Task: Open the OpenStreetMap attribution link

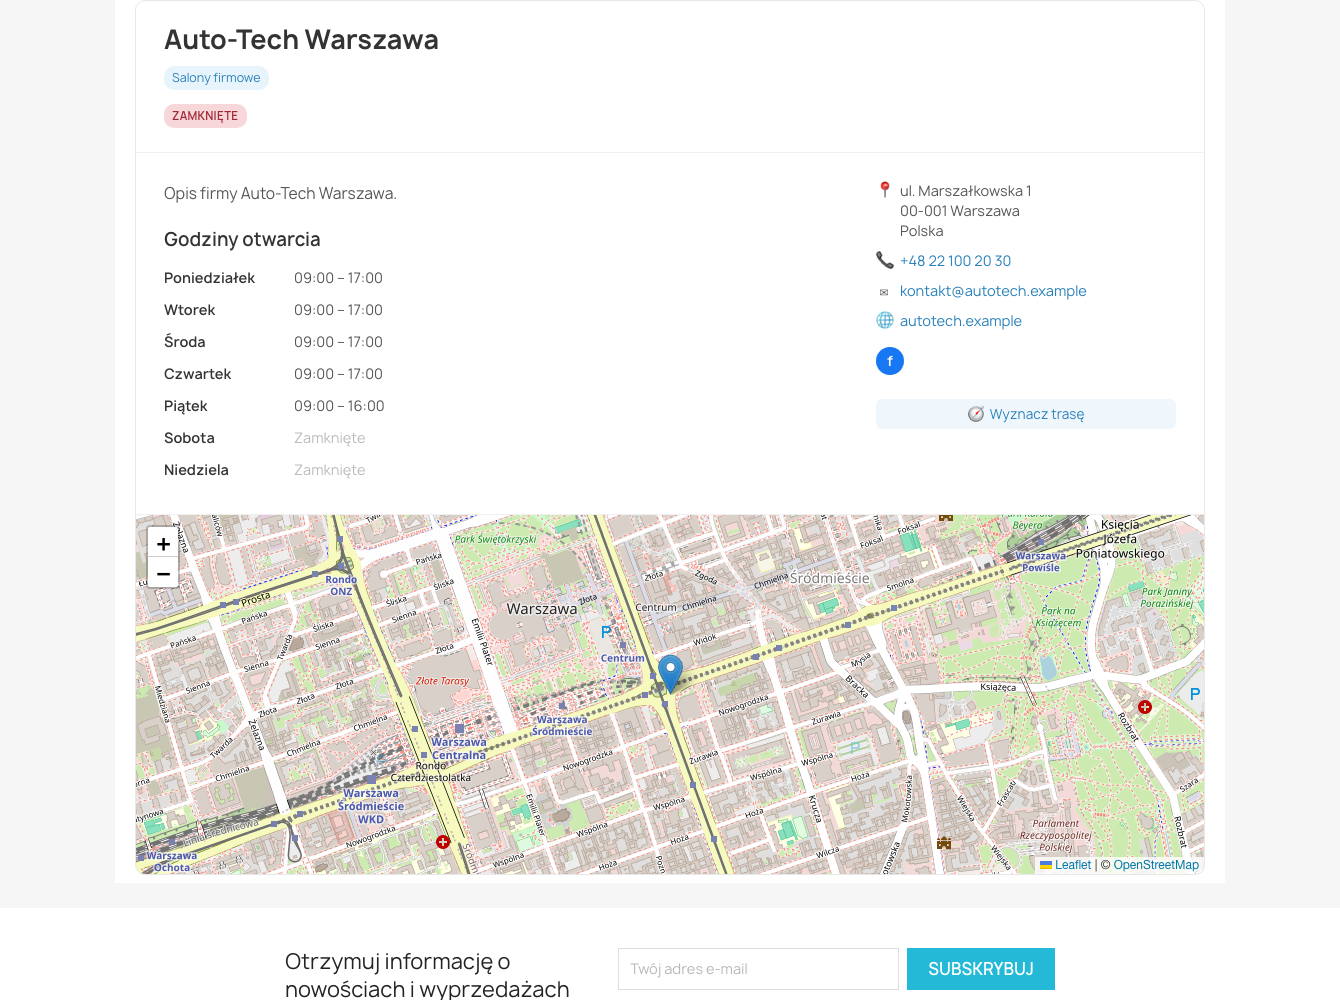Action: pyautogui.click(x=1156, y=865)
